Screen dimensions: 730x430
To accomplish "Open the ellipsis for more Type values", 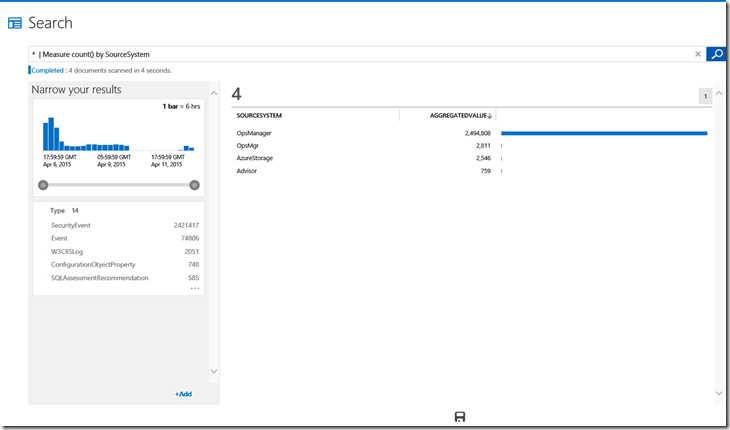I will [194, 288].
